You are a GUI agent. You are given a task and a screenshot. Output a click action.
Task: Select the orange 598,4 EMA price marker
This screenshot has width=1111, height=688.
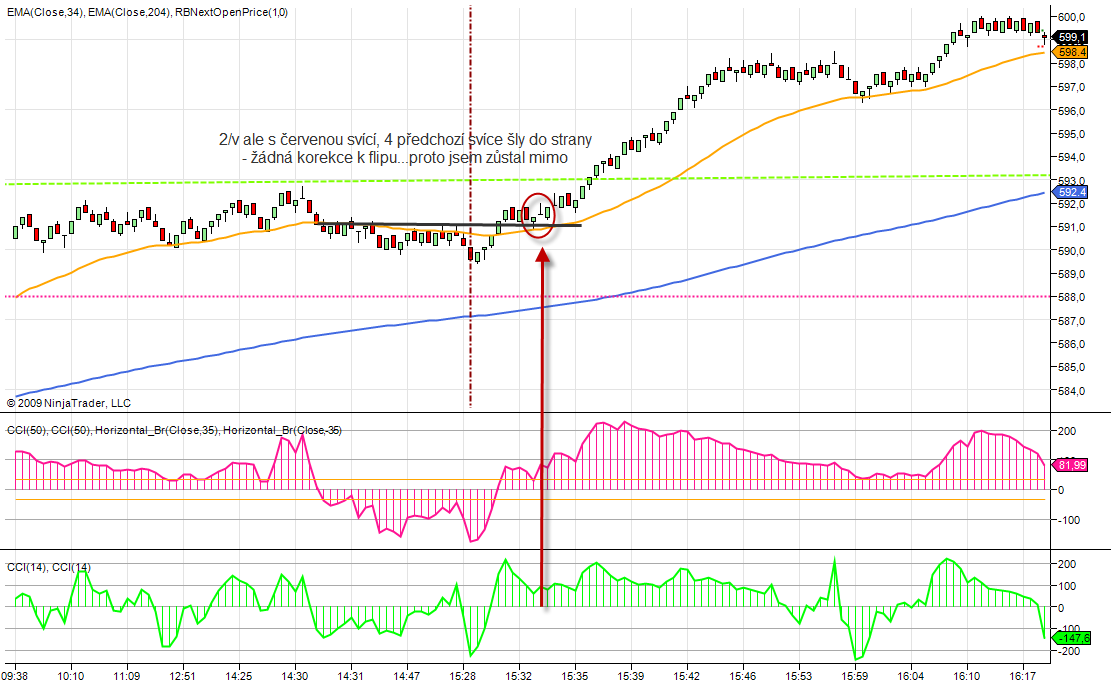[x=1071, y=52]
